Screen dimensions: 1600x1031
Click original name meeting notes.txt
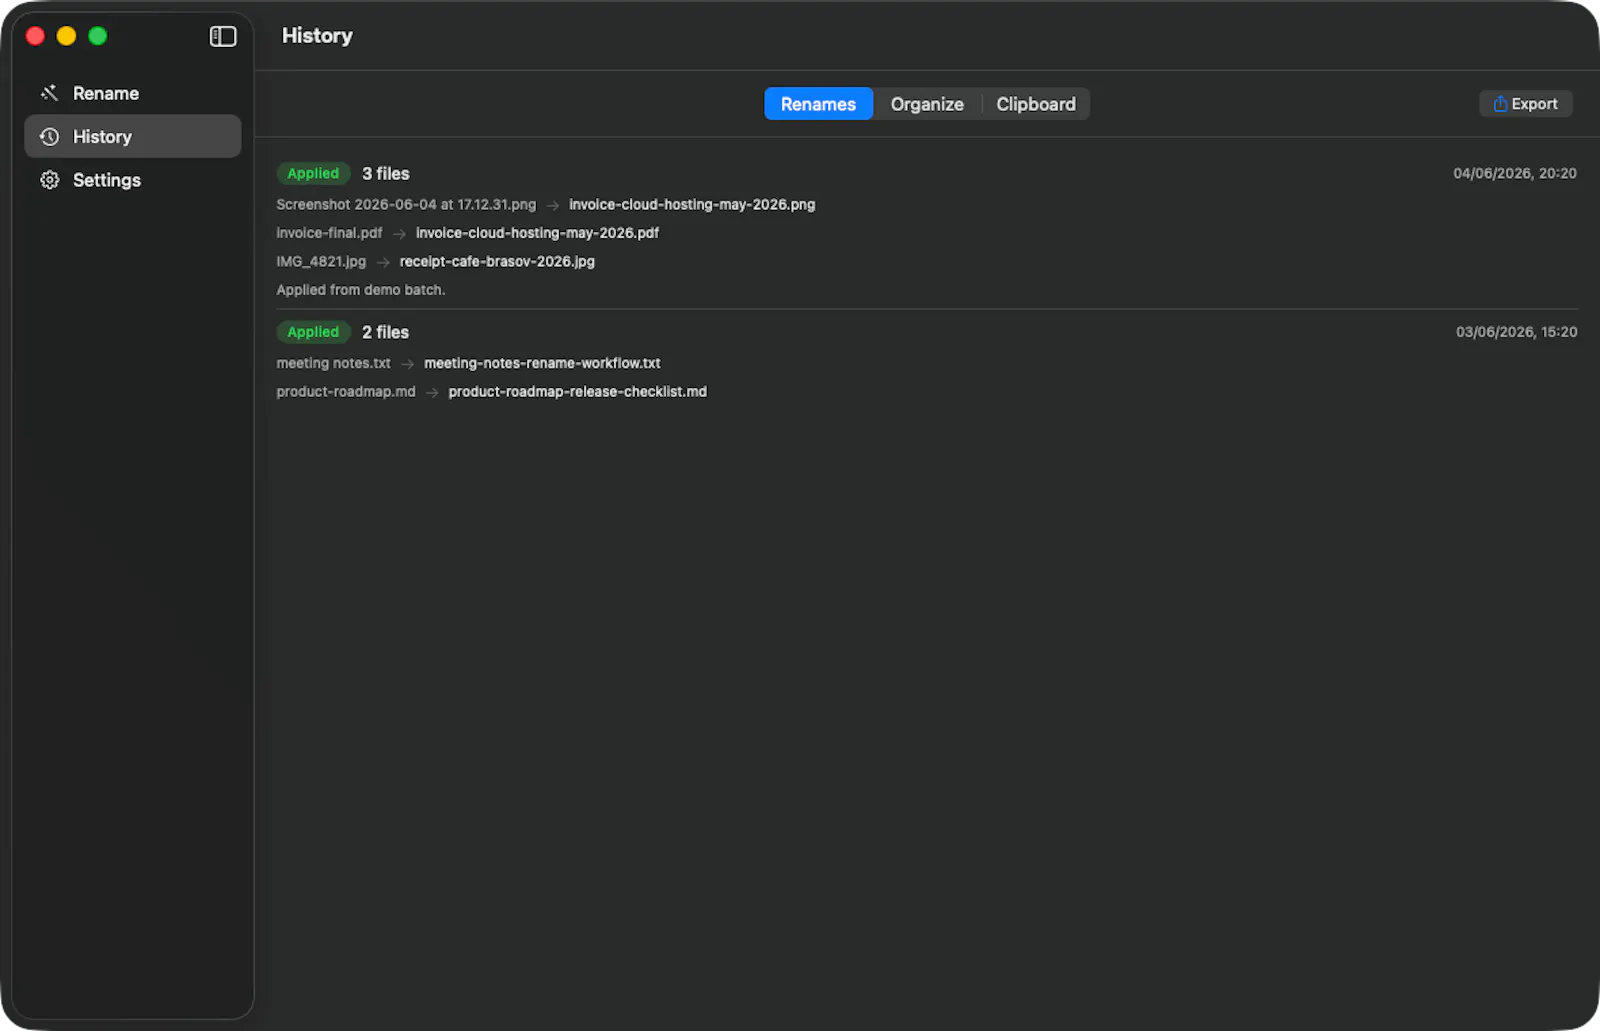pos(333,363)
